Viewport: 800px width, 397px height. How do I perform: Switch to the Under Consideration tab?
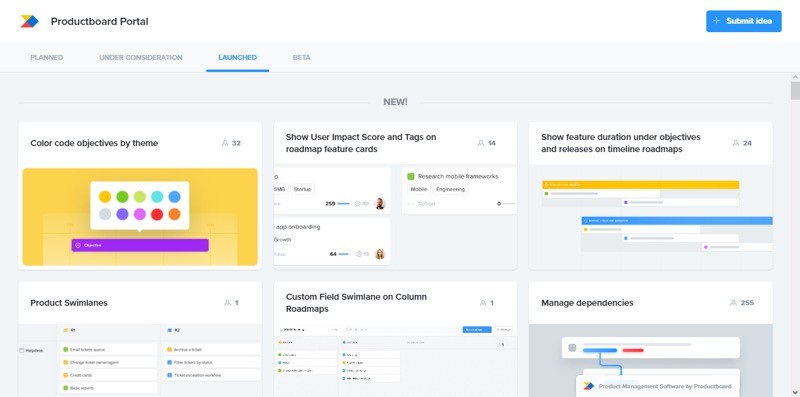(141, 57)
